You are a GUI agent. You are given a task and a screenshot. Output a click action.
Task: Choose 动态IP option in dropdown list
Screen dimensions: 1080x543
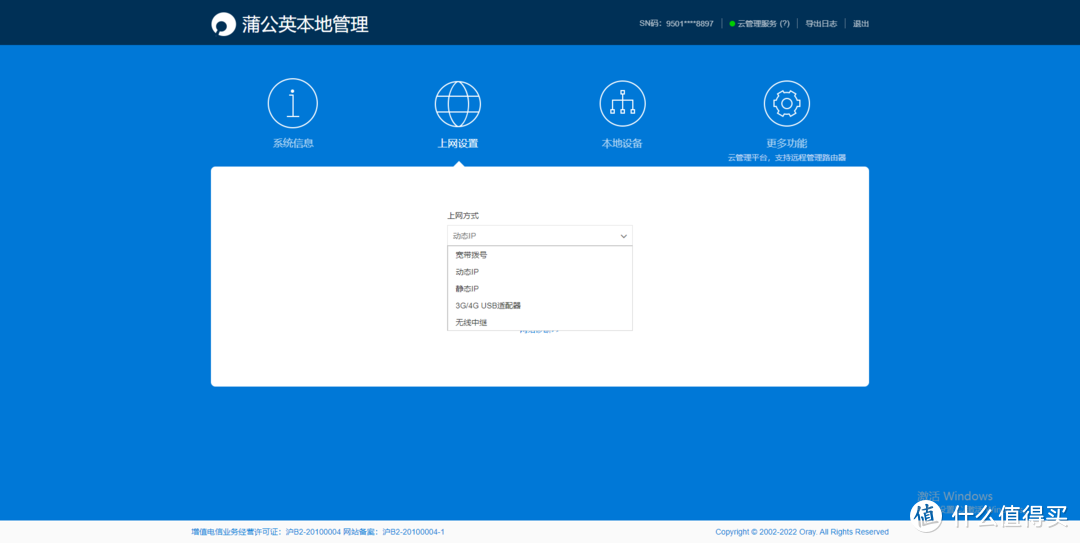pos(539,272)
